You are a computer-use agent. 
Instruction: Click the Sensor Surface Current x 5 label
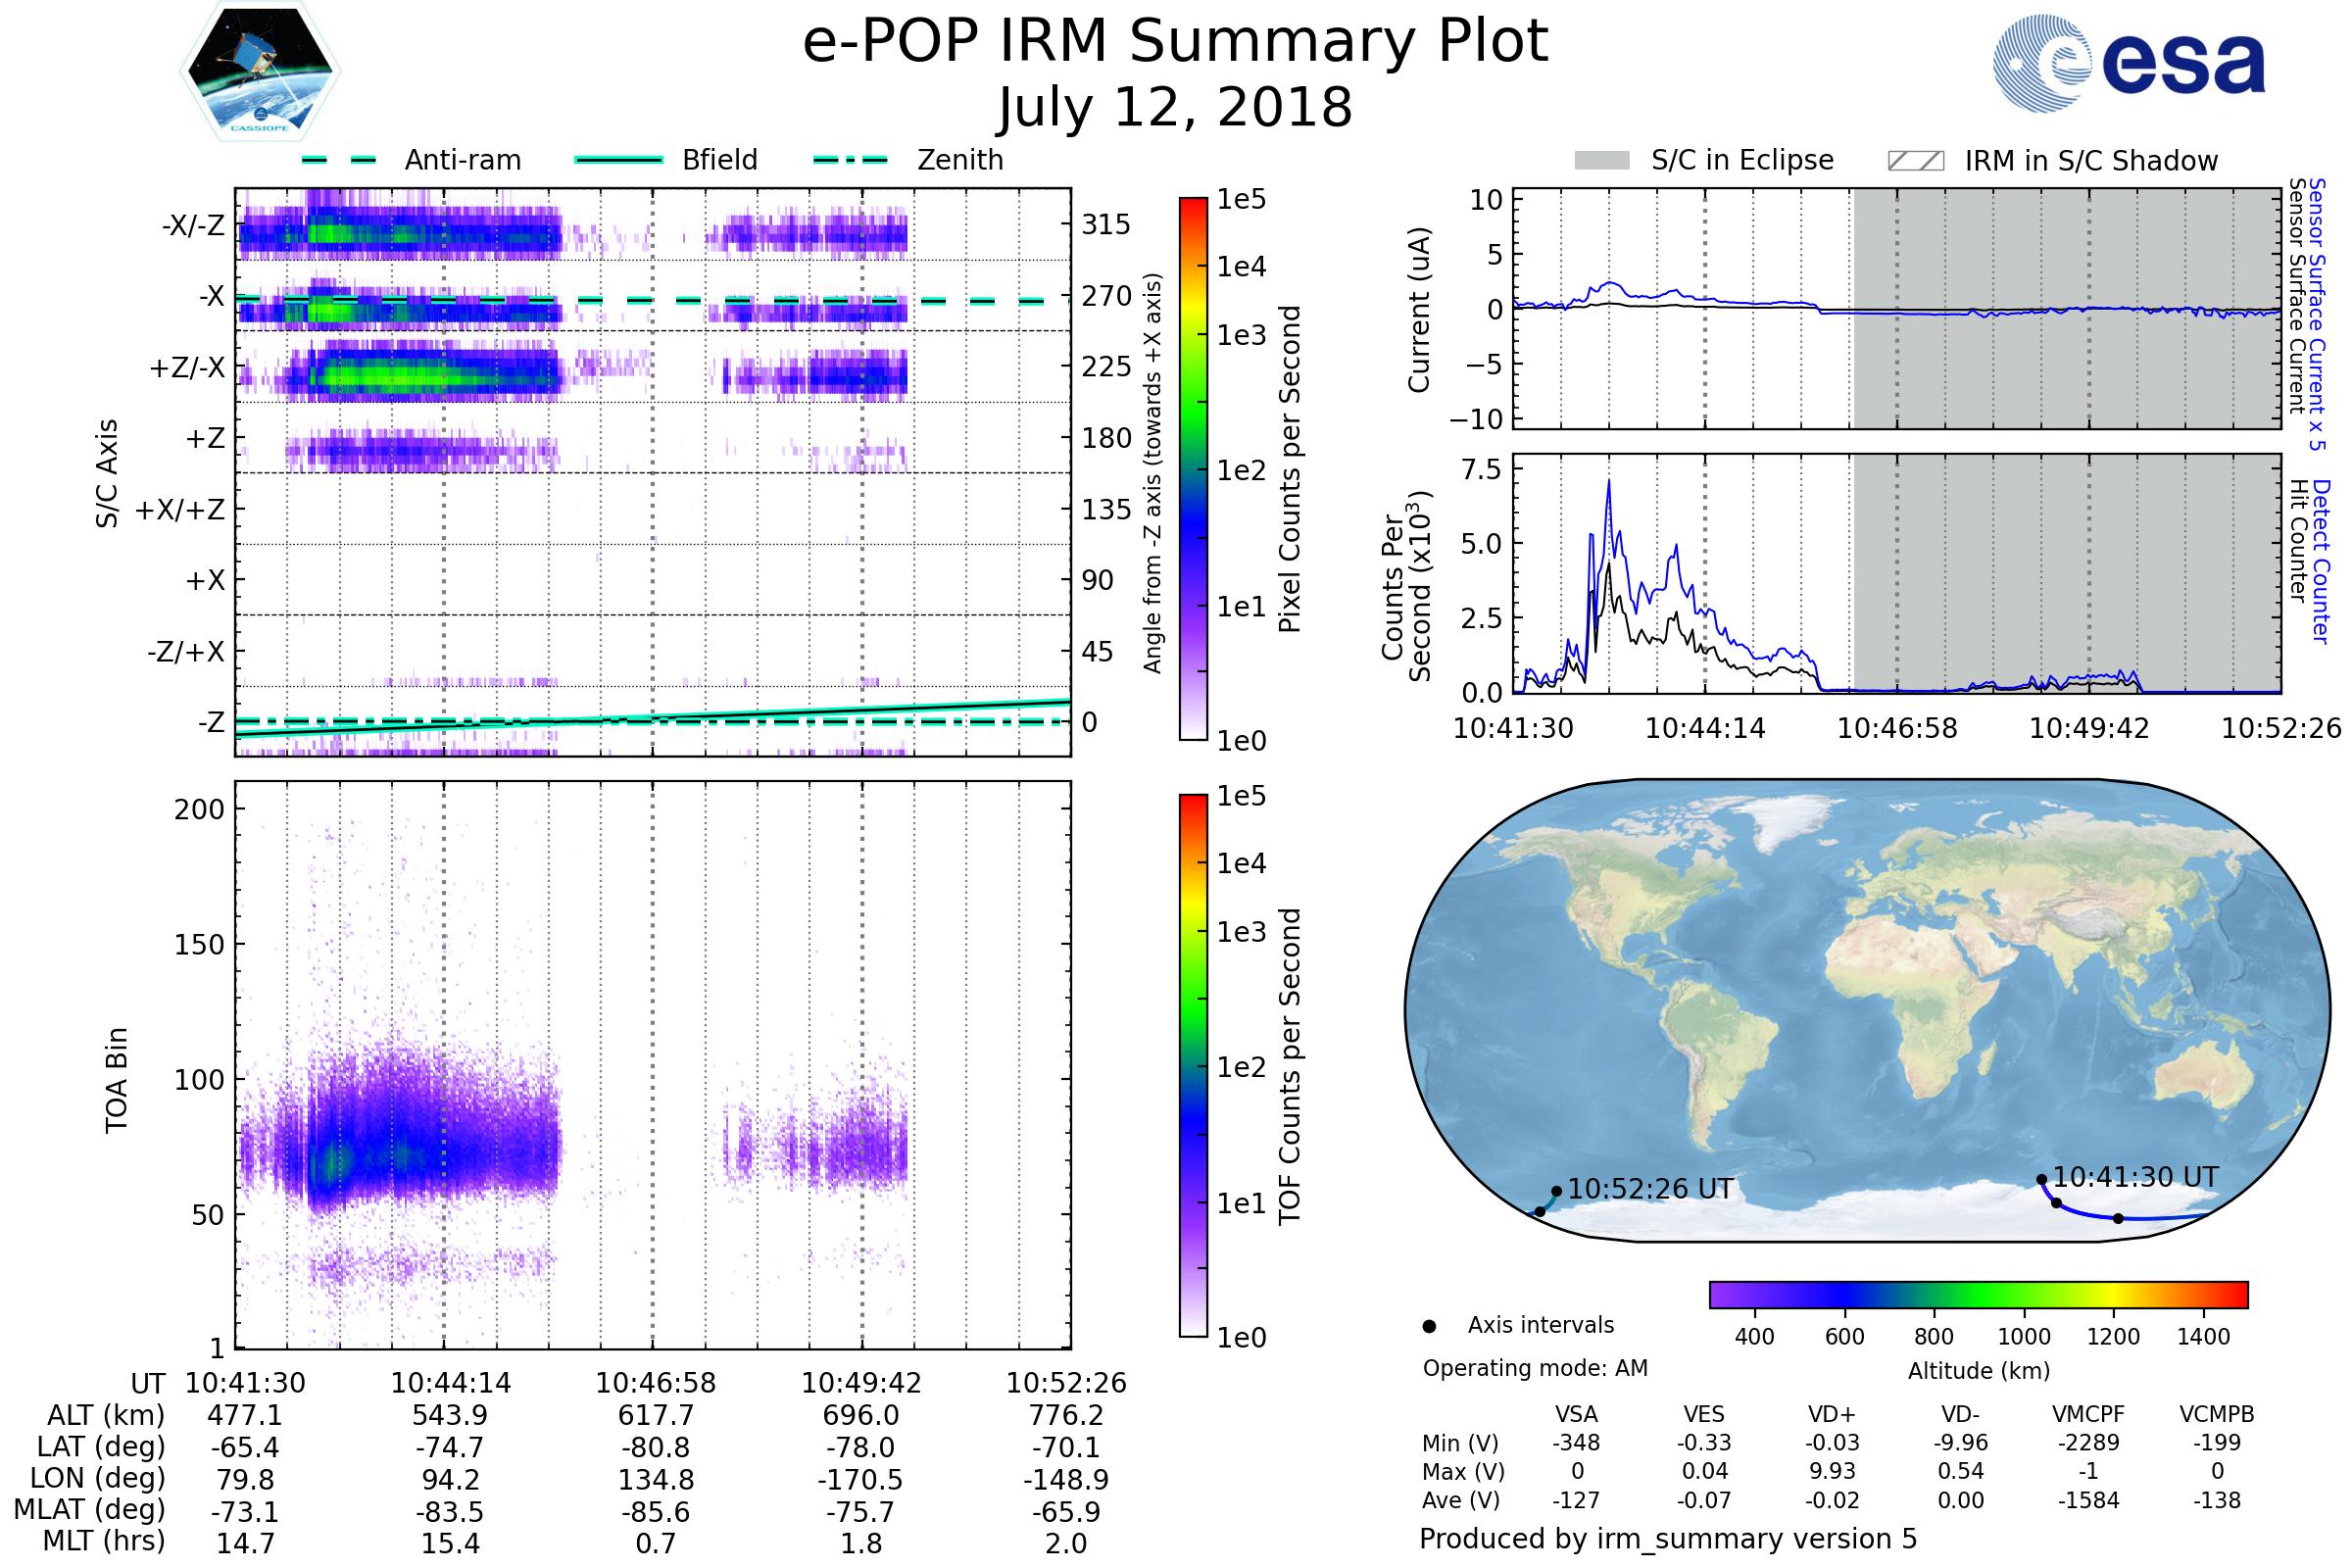2316,314
